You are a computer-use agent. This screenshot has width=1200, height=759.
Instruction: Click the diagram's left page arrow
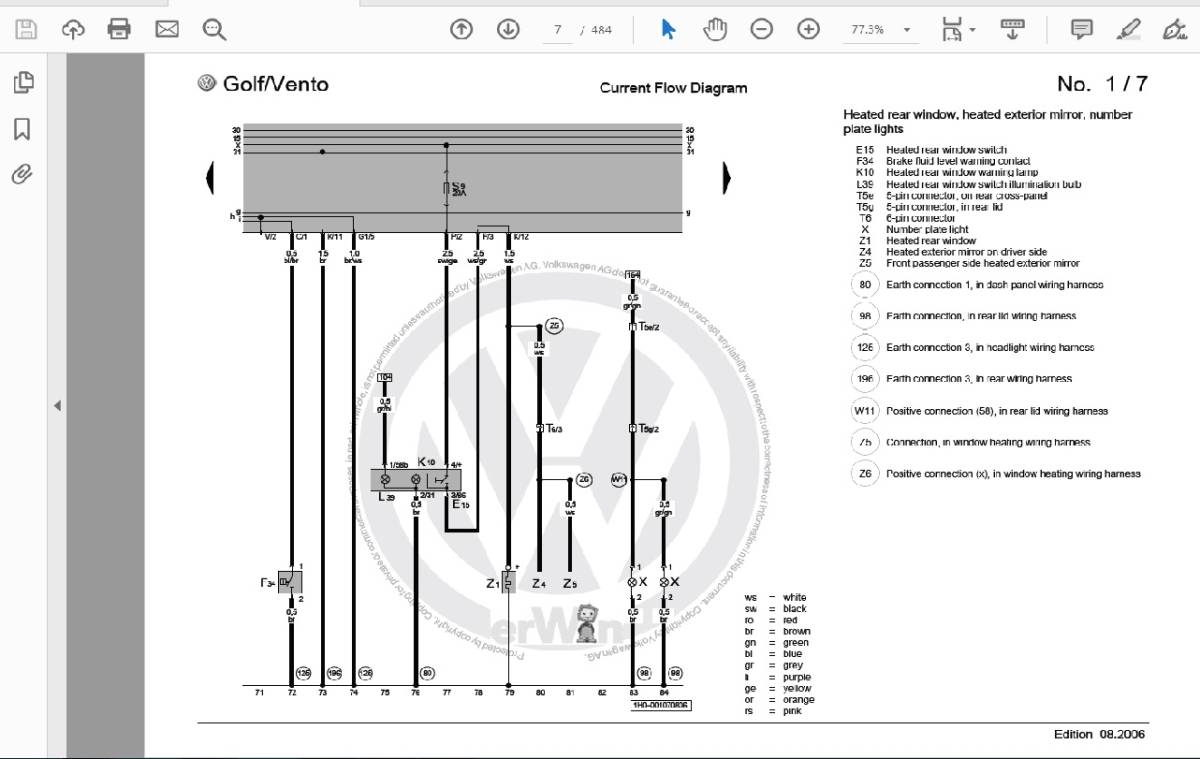(x=210, y=177)
